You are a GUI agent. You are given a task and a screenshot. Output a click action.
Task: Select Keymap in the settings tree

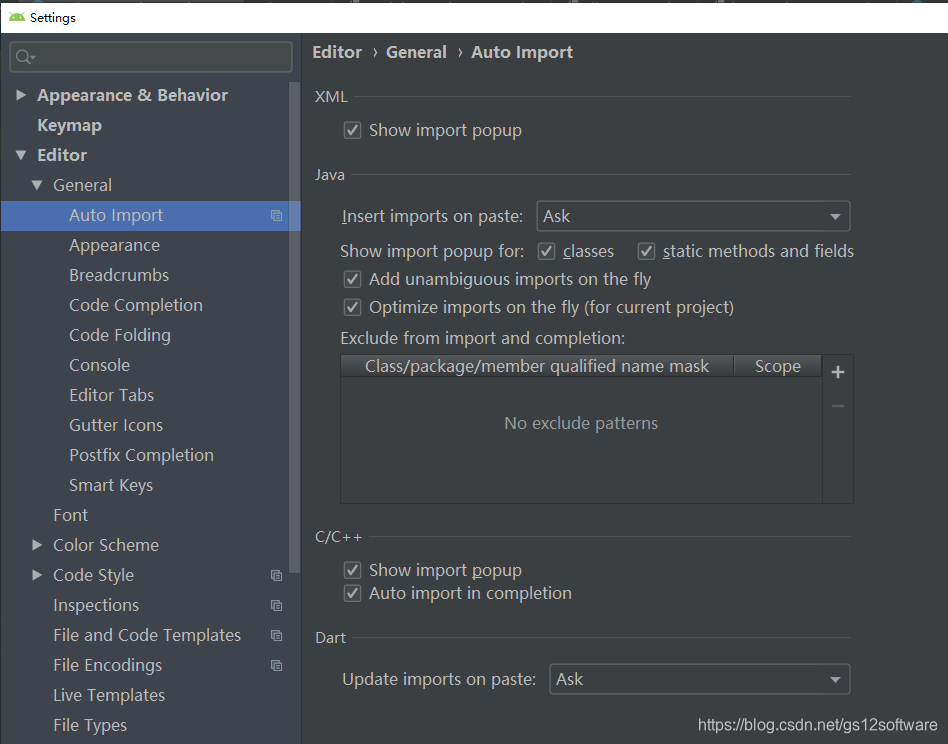pyautogui.click(x=70, y=125)
